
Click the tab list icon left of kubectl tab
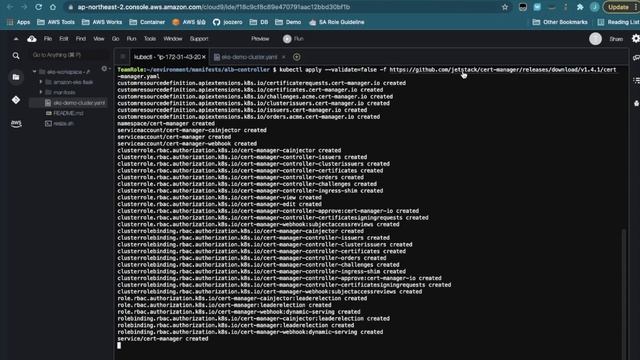[x=123, y=57]
